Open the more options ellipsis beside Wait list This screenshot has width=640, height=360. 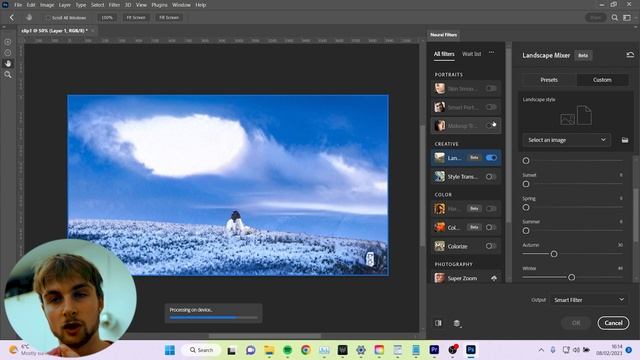click(491, 53)
